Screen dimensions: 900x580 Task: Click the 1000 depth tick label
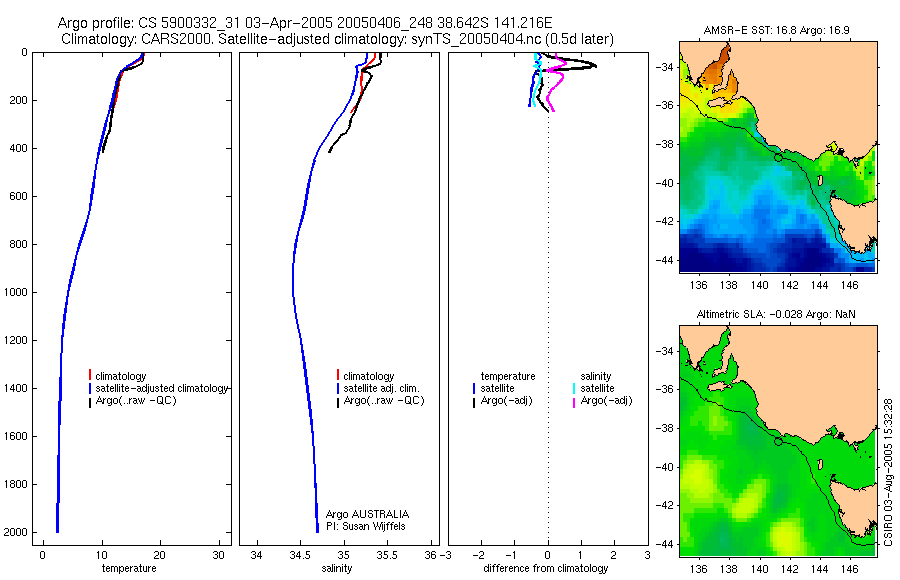[15, 292]
